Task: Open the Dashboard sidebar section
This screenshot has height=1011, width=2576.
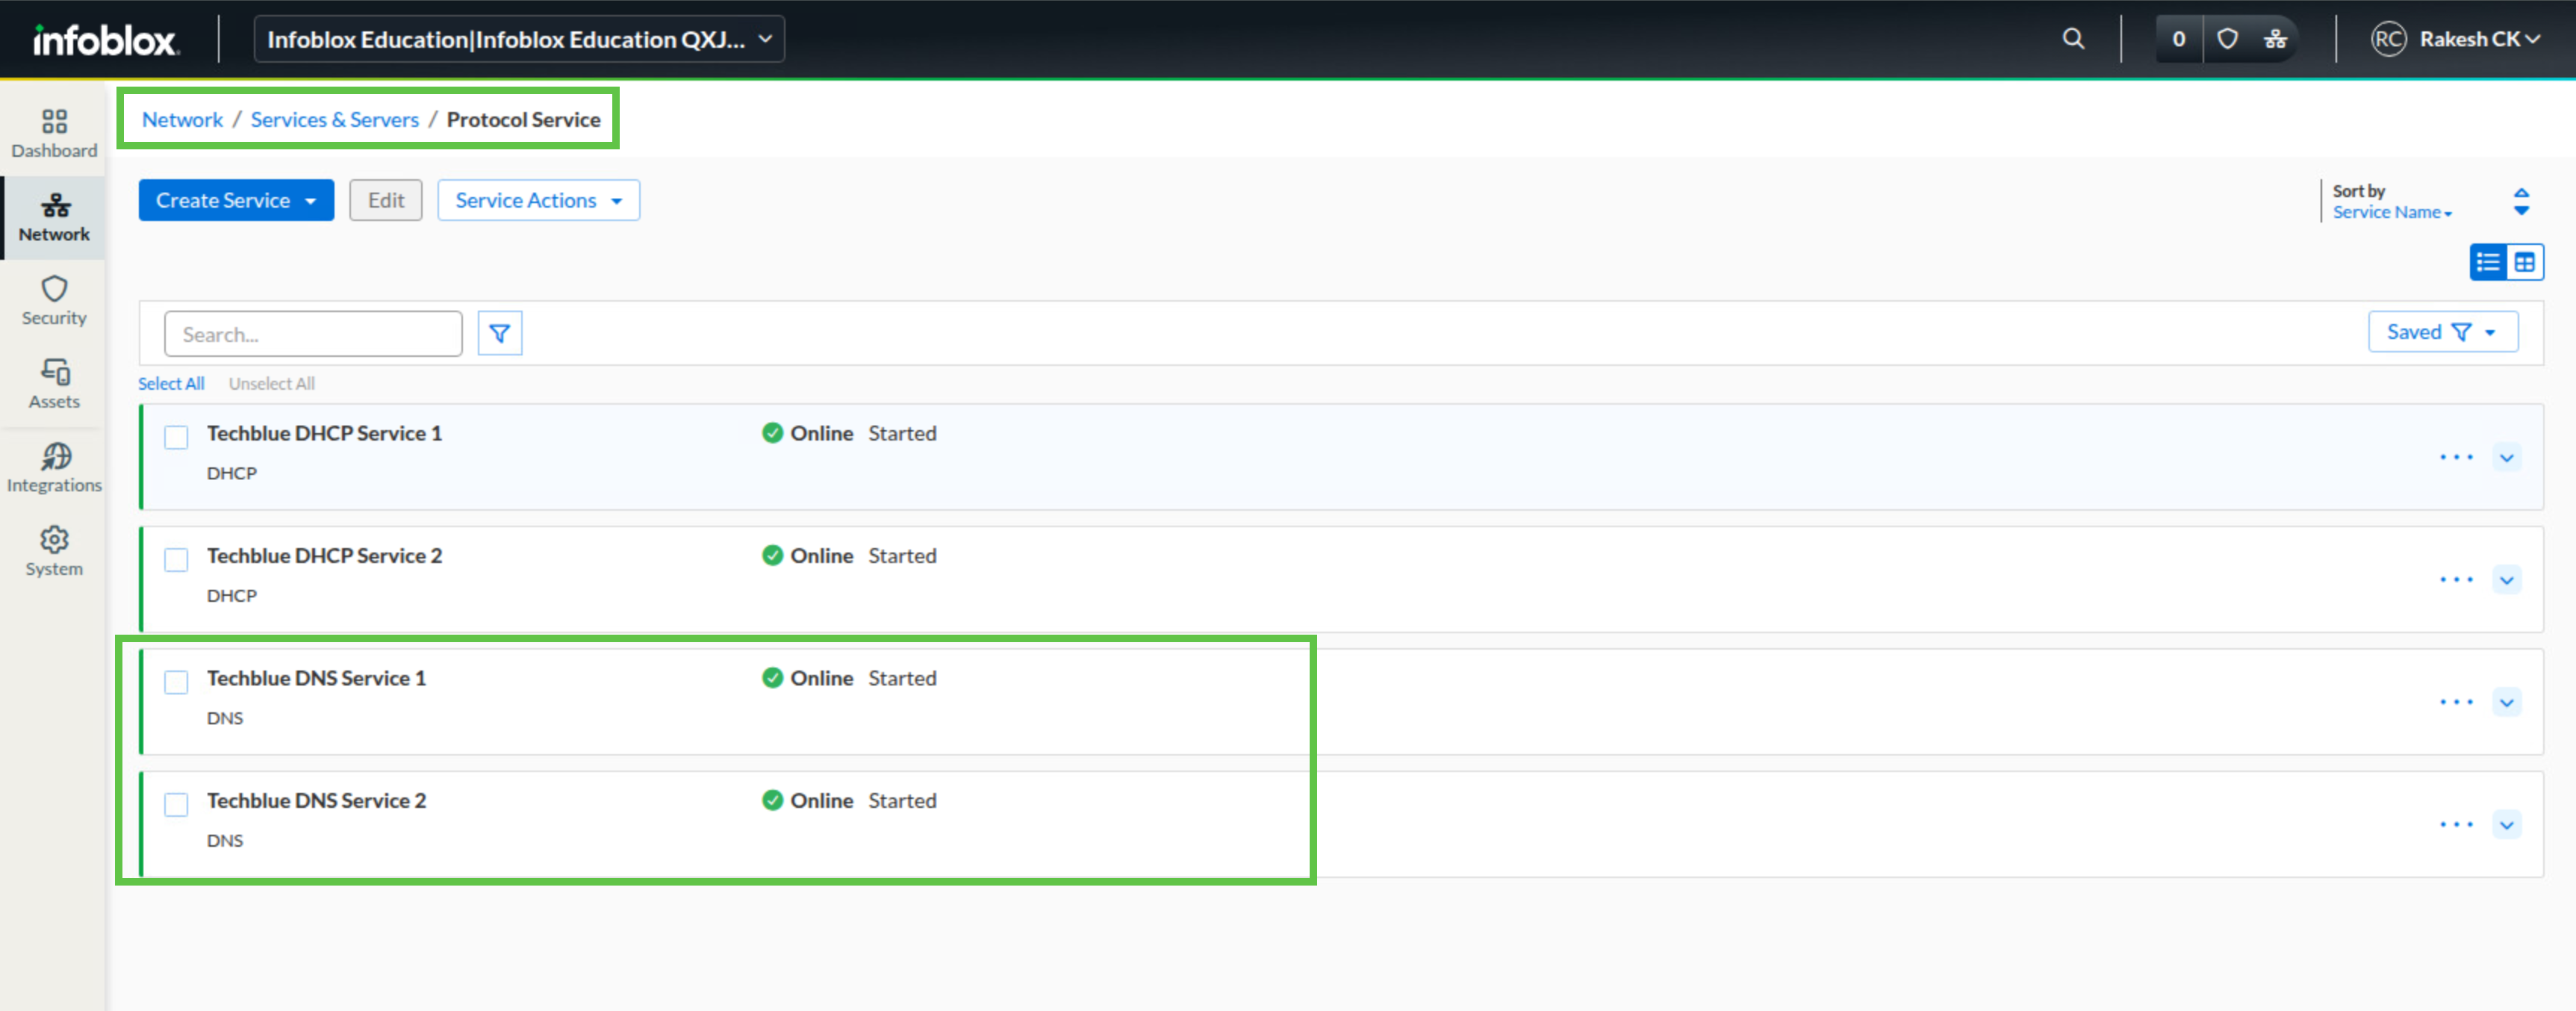Action: pos(54,134)
